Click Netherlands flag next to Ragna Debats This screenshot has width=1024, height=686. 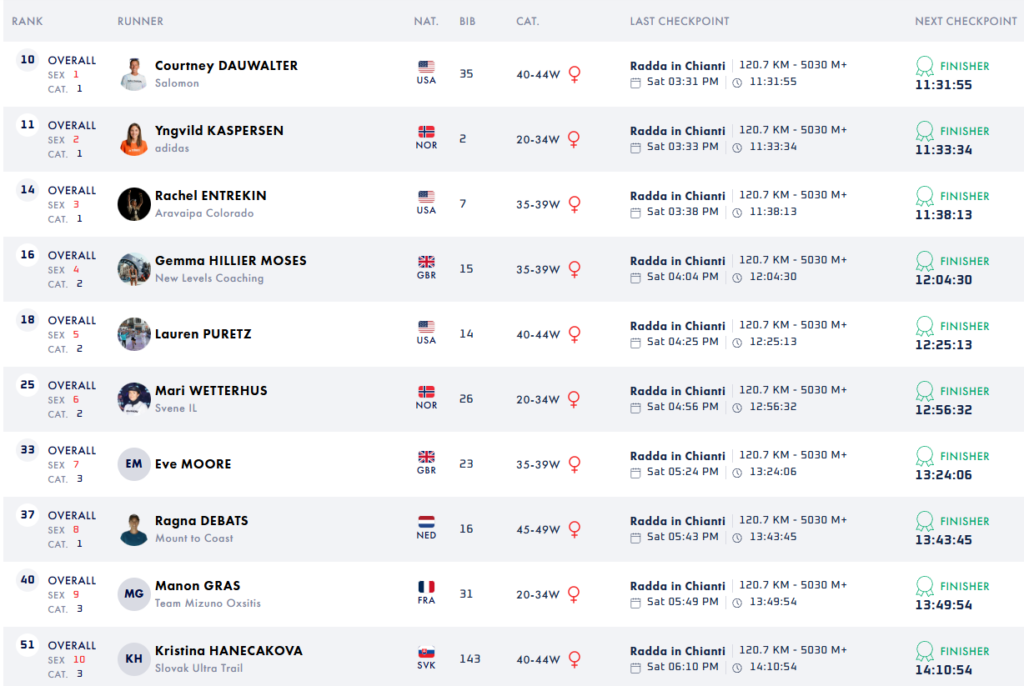click(426, 522)
